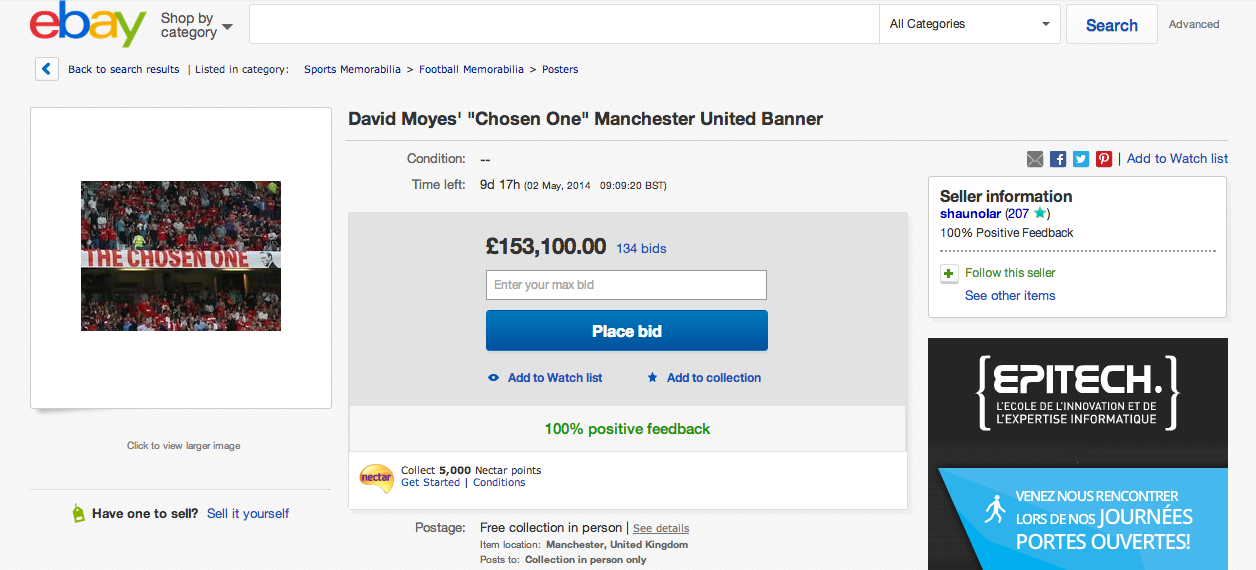Share listing on Twitter icon
Image resolution: width=1256 pixels, height=570 pixels.
coord(1081,159)
